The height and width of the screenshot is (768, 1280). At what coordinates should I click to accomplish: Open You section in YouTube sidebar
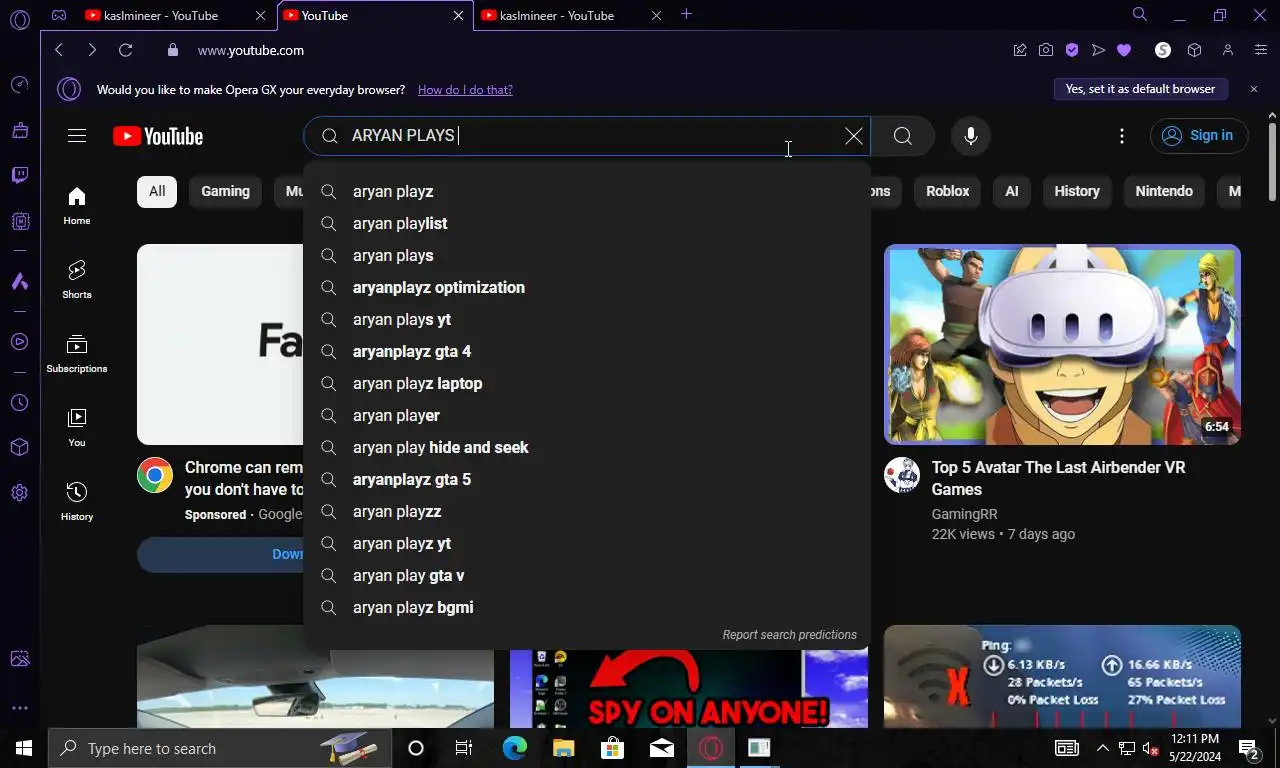[x=77, y=427]
